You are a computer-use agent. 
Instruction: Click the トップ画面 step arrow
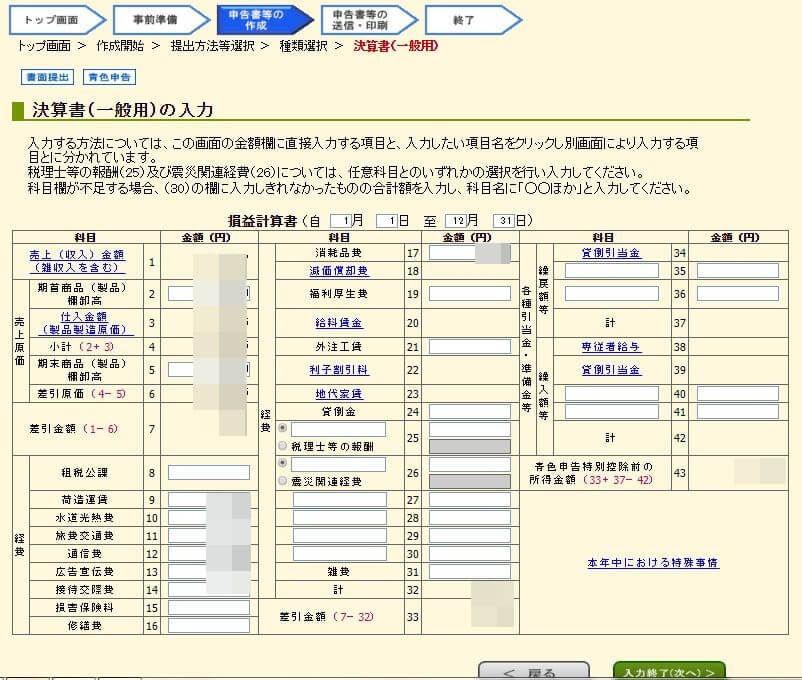point(57,20)
